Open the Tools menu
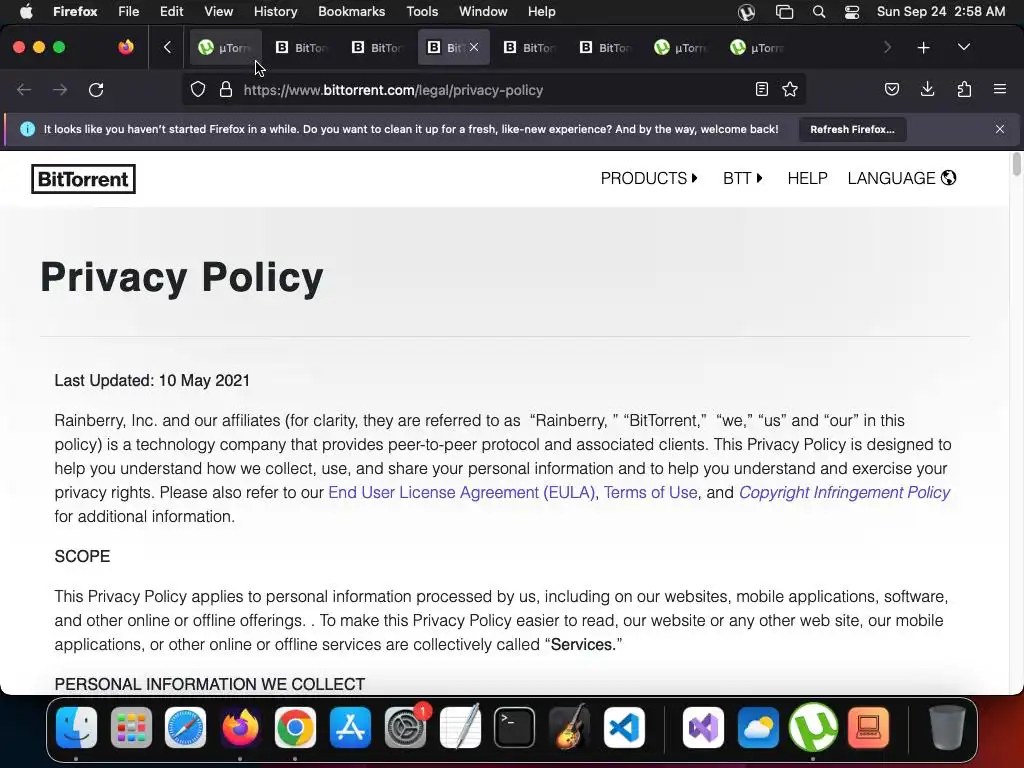 coord(422,12)
